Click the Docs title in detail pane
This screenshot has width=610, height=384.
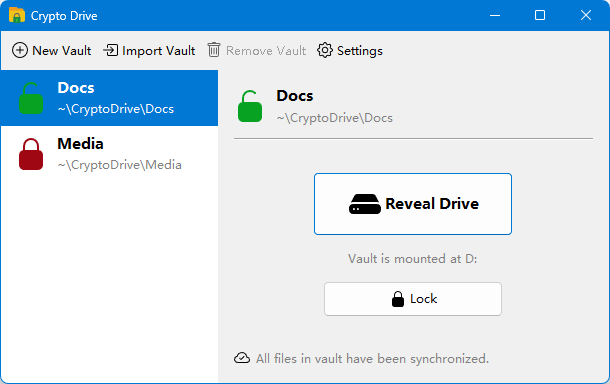(295, 96)
